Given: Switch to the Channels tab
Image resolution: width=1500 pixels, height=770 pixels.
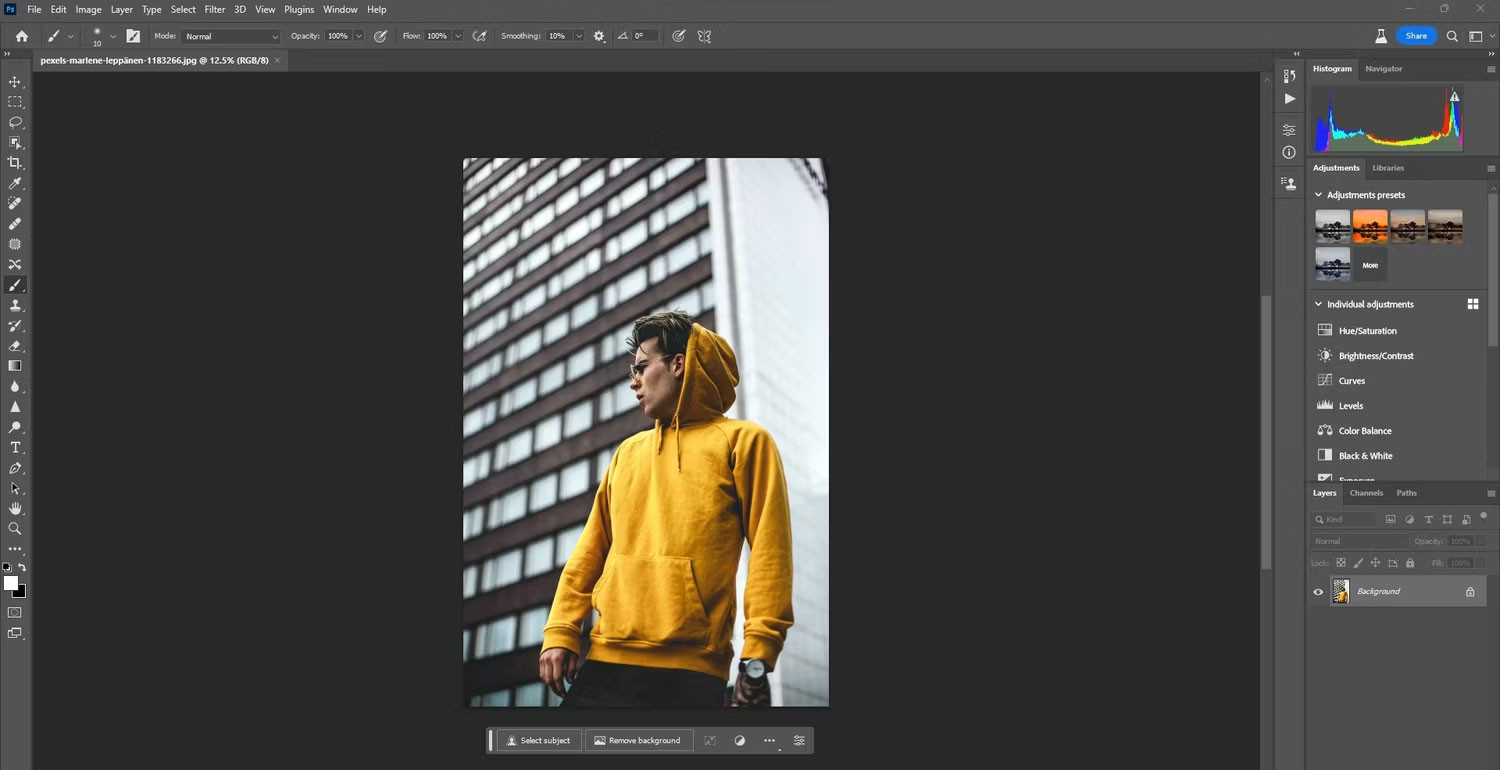Looking at the screenshot, I should pyautogui.click(x=1366, y=493).
